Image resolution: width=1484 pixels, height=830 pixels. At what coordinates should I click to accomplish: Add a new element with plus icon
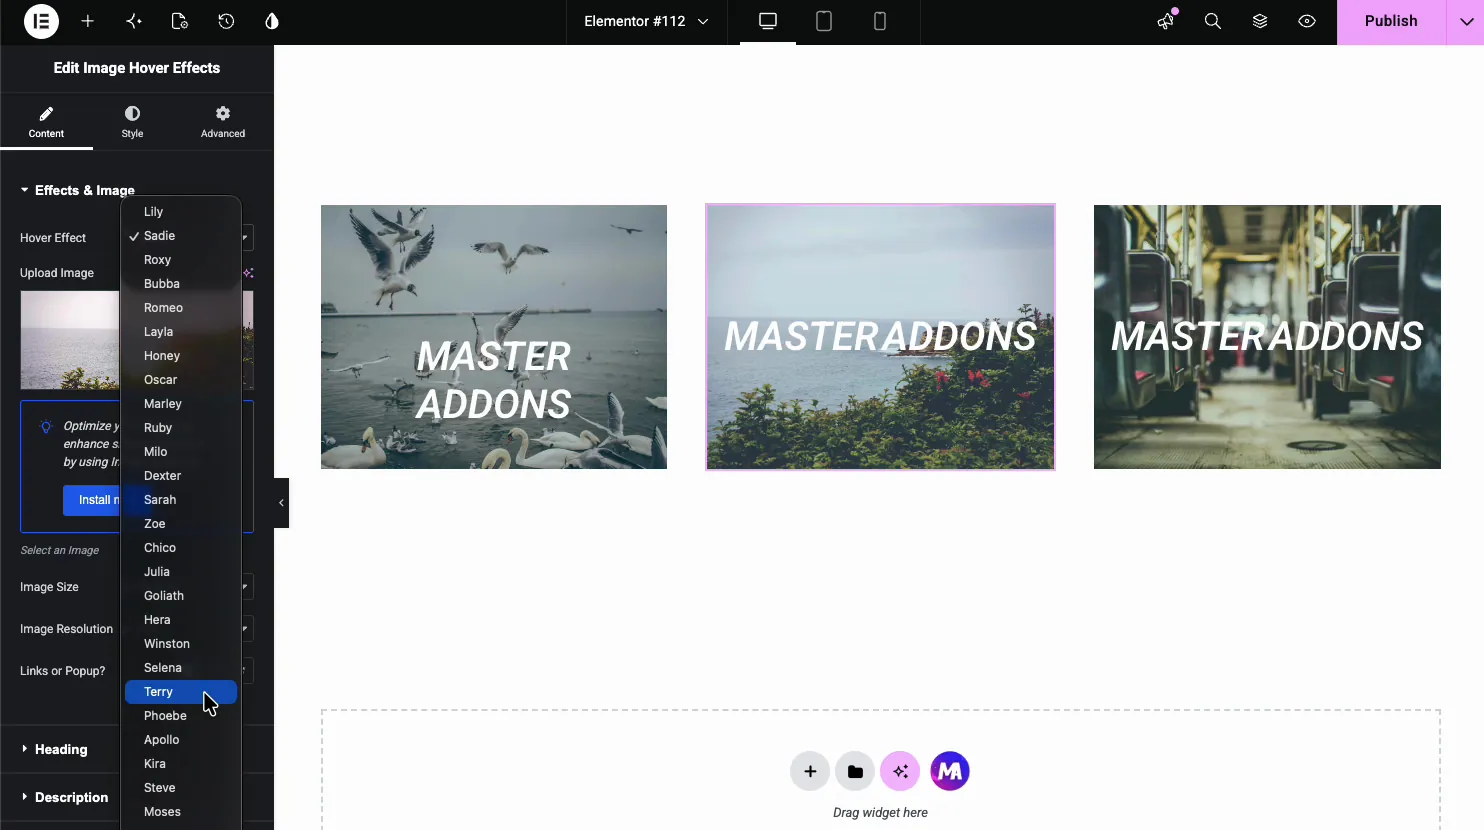88,21
